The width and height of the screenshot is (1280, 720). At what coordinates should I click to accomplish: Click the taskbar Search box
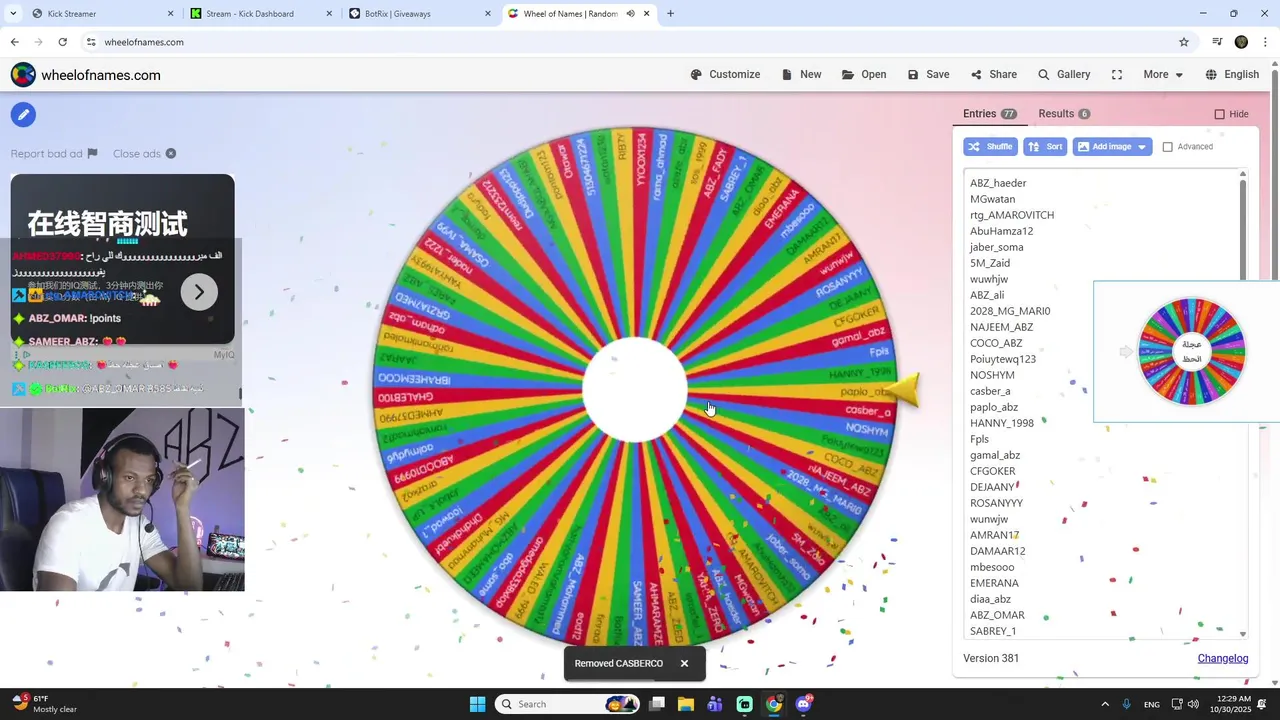click(567, 704)
